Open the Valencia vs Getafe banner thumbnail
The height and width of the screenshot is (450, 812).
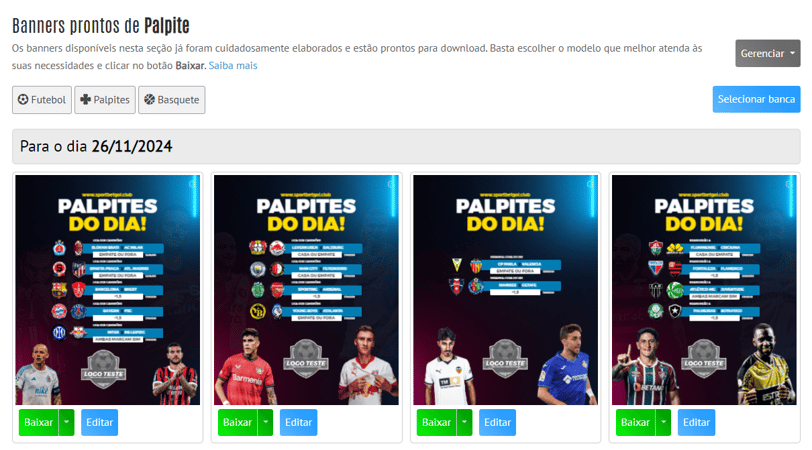[505, 290]
